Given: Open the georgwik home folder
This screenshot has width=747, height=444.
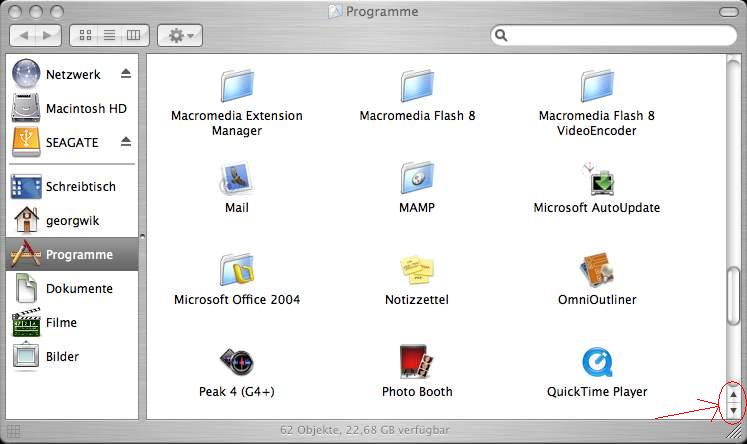Looking at the screenshot, I should (x=72, y=220).
